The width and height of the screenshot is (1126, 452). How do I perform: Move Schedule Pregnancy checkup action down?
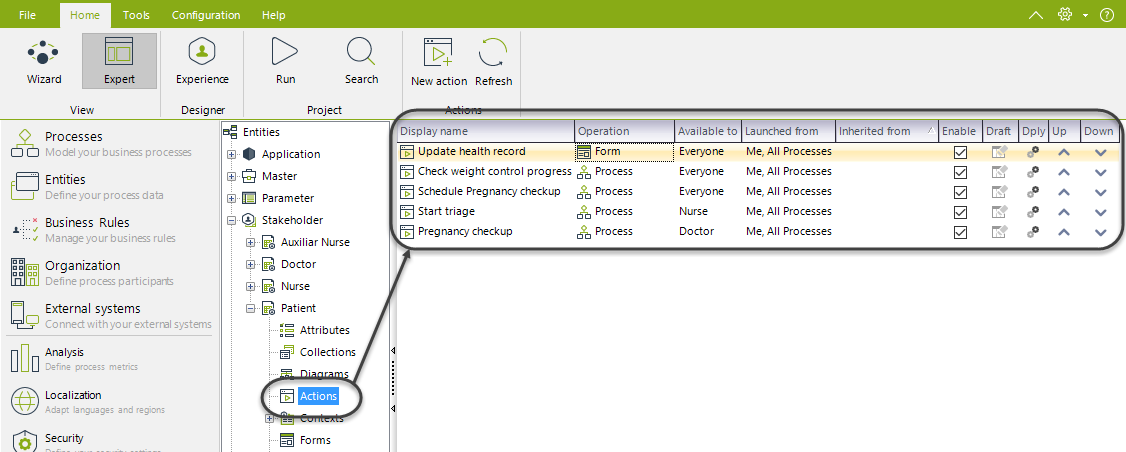pos(1100,192)
